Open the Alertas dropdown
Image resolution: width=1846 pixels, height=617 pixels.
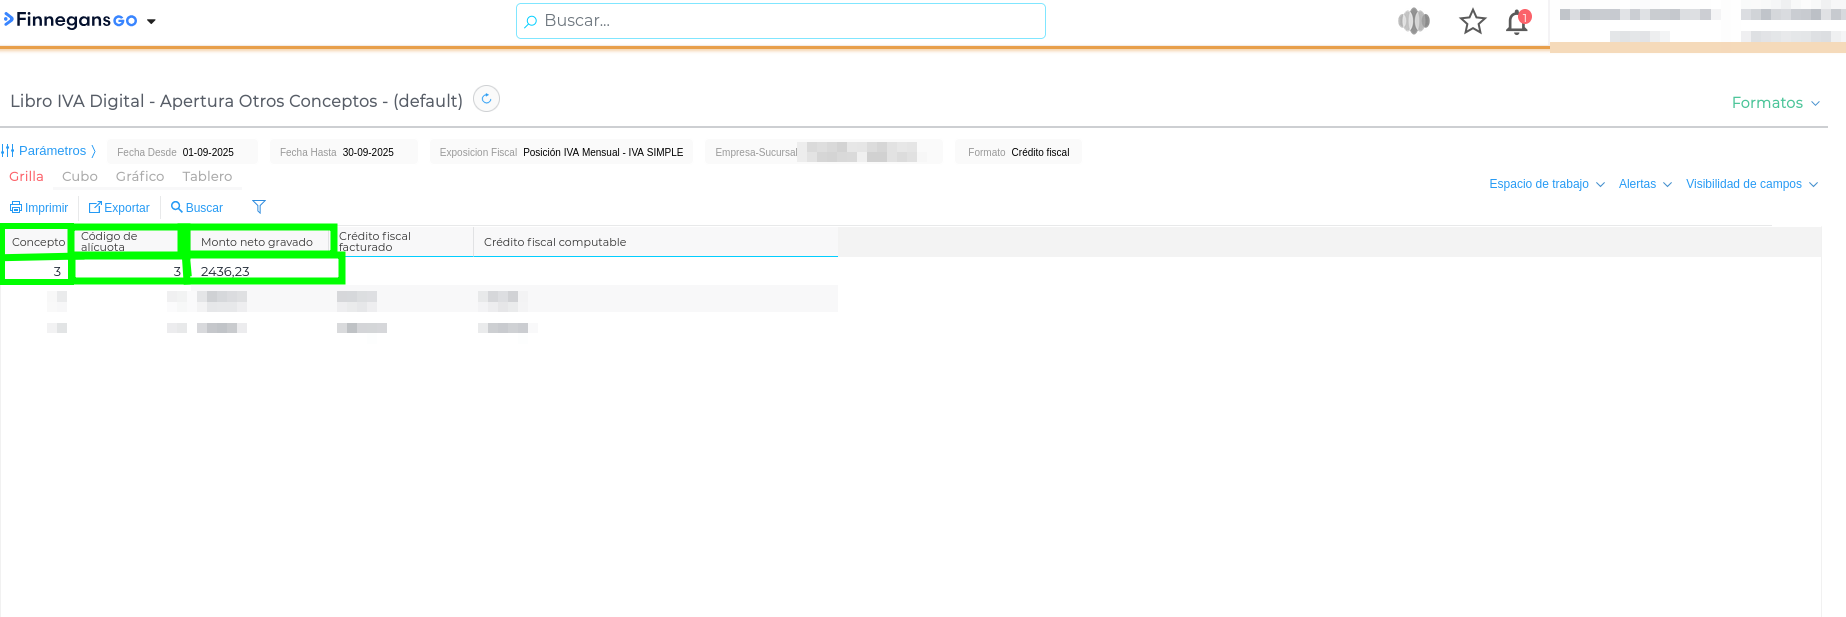(x=1644, y=184)
